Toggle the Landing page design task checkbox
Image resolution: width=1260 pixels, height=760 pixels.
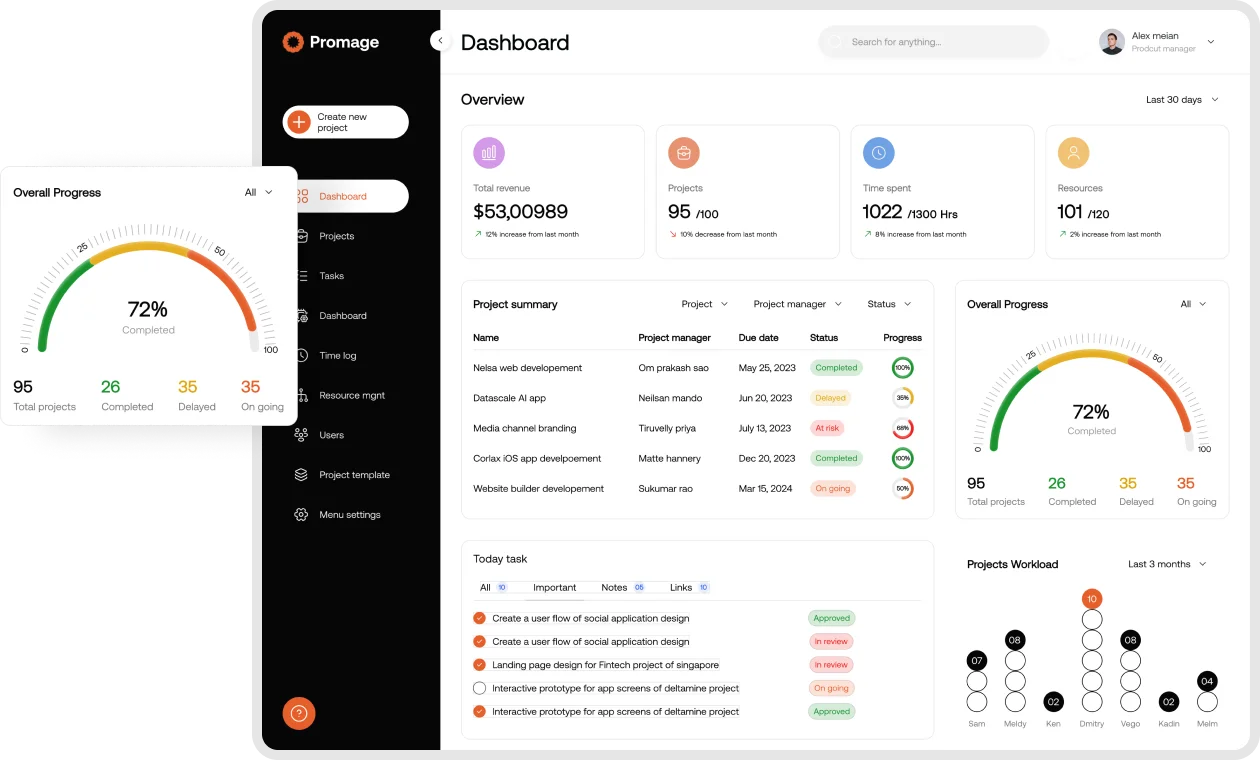[479, 664]
